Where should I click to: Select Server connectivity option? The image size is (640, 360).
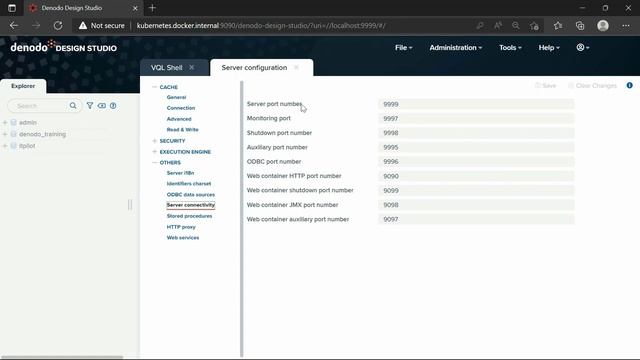[x=191, y=205]
